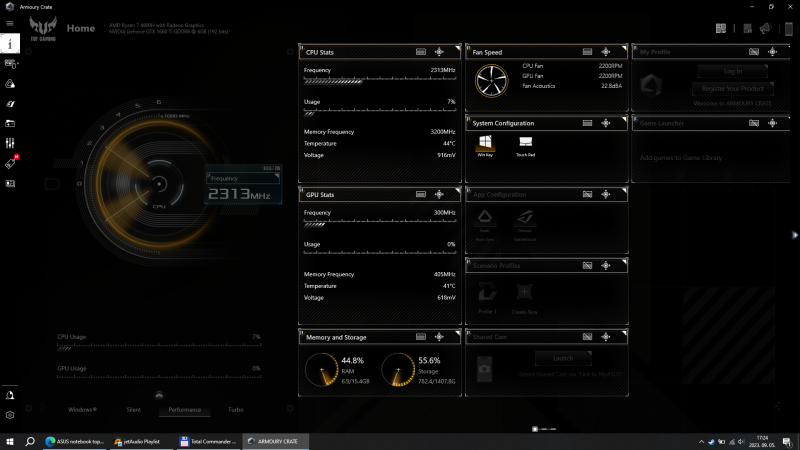Toggle visibility of My Profile widget
The height and width of the screenshot is (450, 800).
click(x=754, y=52)
